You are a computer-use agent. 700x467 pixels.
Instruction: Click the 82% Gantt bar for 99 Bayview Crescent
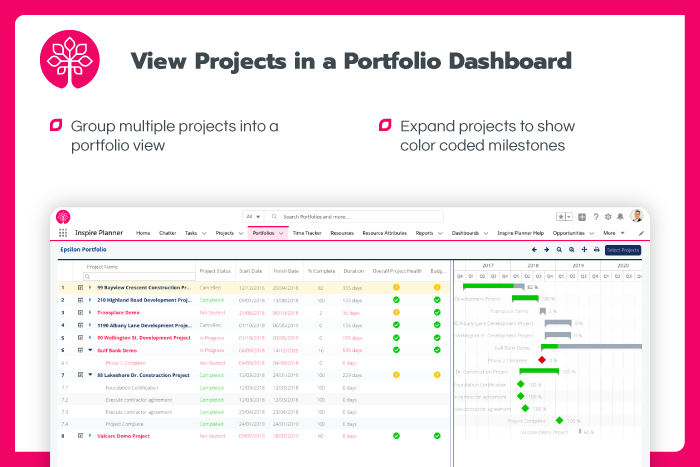click(493, 287)
